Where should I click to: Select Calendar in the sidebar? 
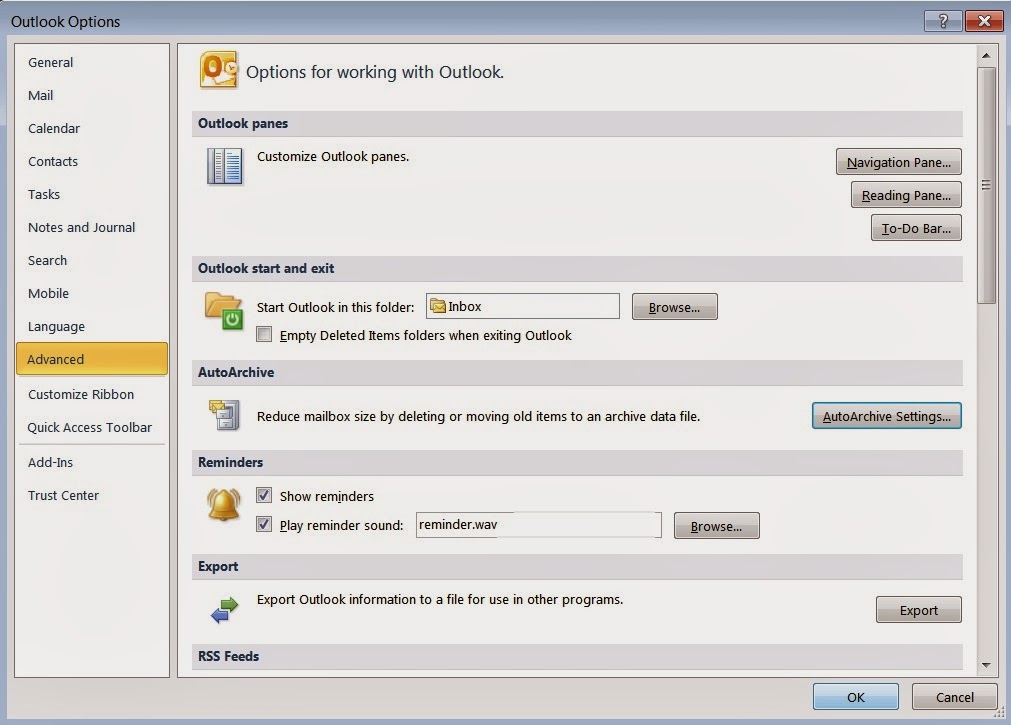click(x=92, y=128)
